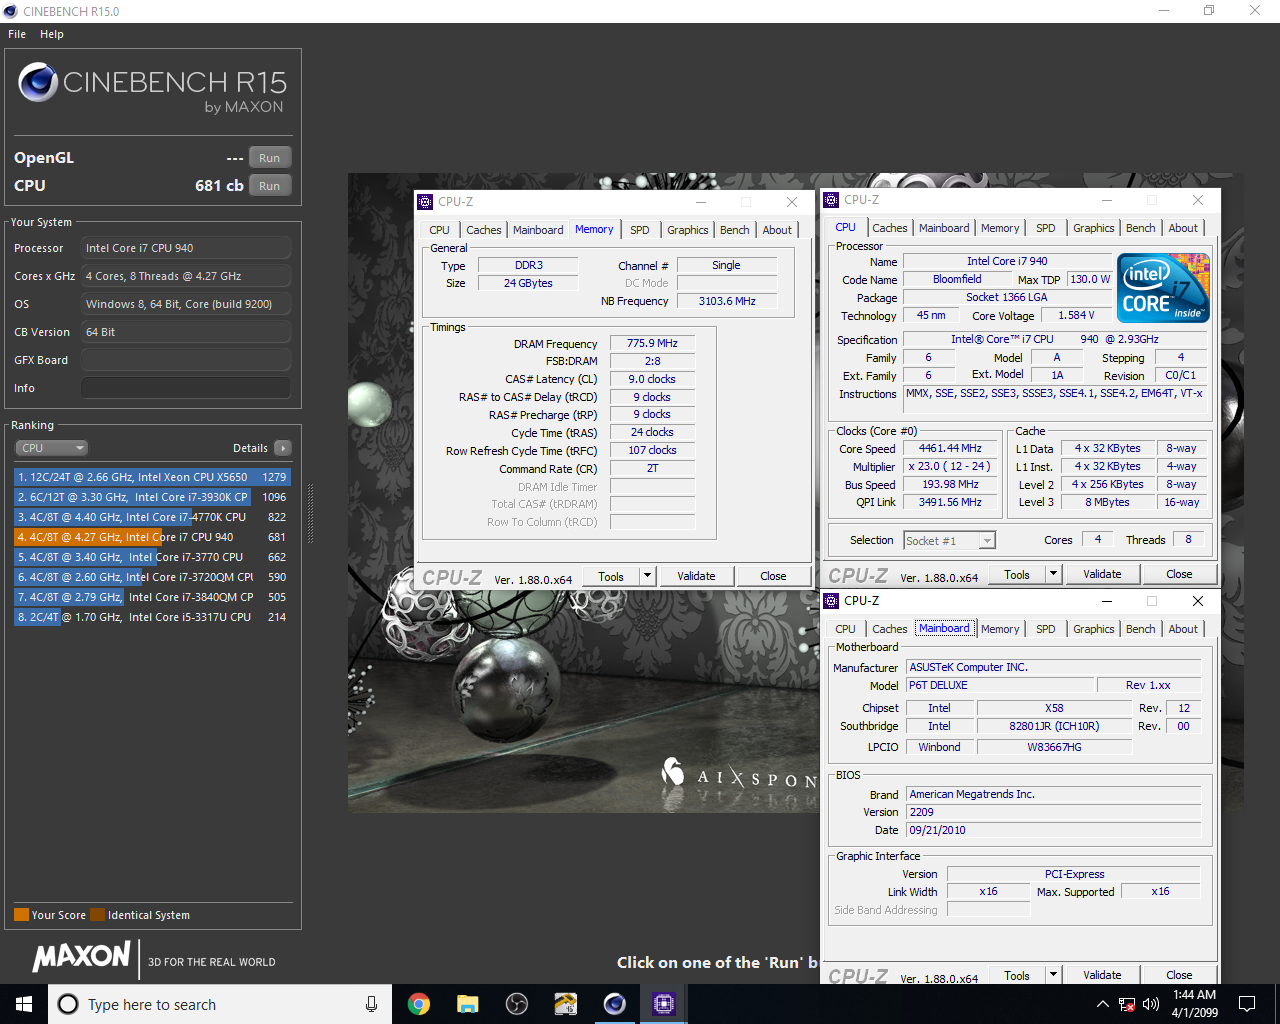Click the microphone icon in search box
Viewport: 1280px width, 1024px height.
371,1004
